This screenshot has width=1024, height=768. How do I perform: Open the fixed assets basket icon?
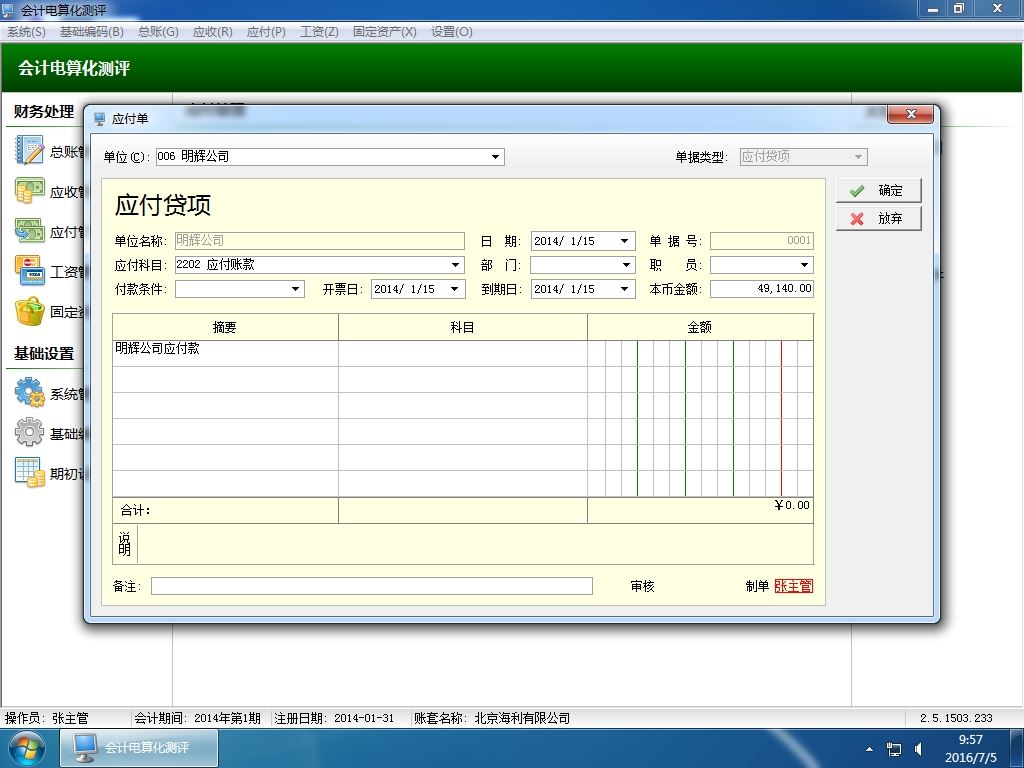click(29, 311)
